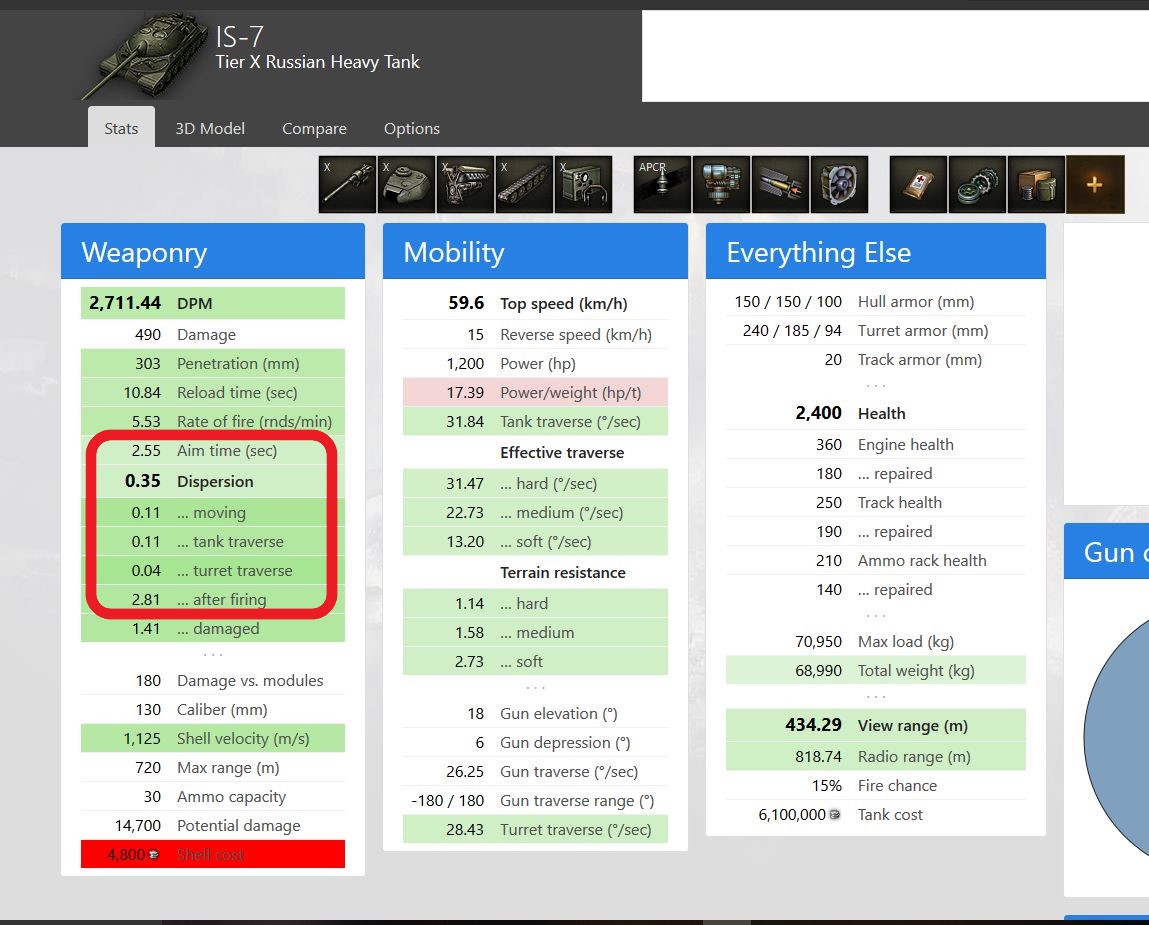
Task: Click the "Tank traverse (°/sec)" label
Action: (570, 421)
